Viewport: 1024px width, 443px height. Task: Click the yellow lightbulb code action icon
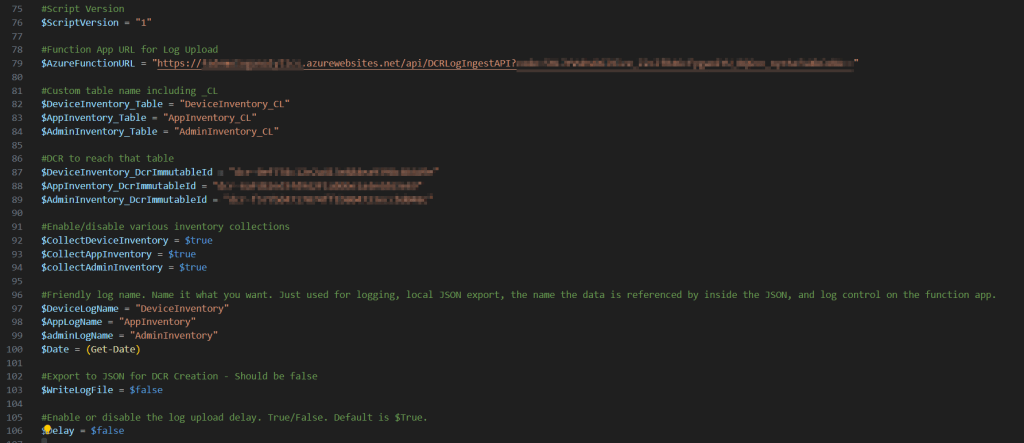tap(46, 428)
